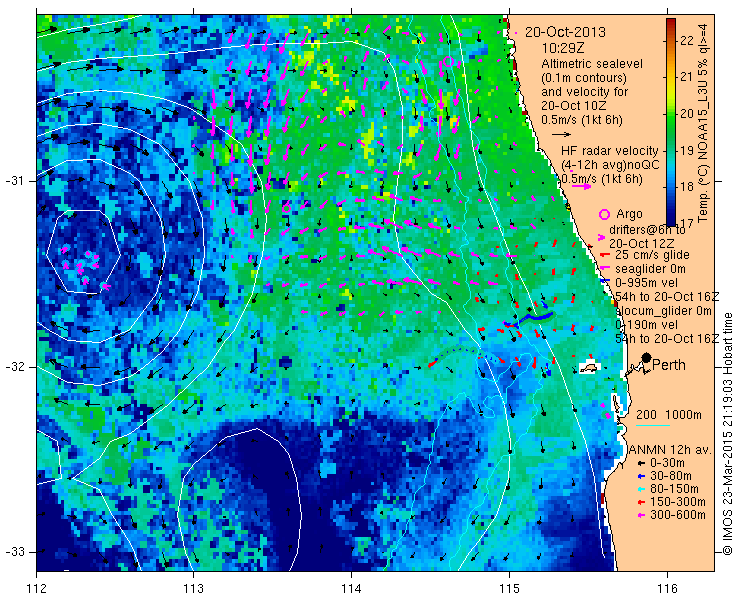Click the (0.1m contours) legend text
The image size is (740, 600).
point(584,77)
